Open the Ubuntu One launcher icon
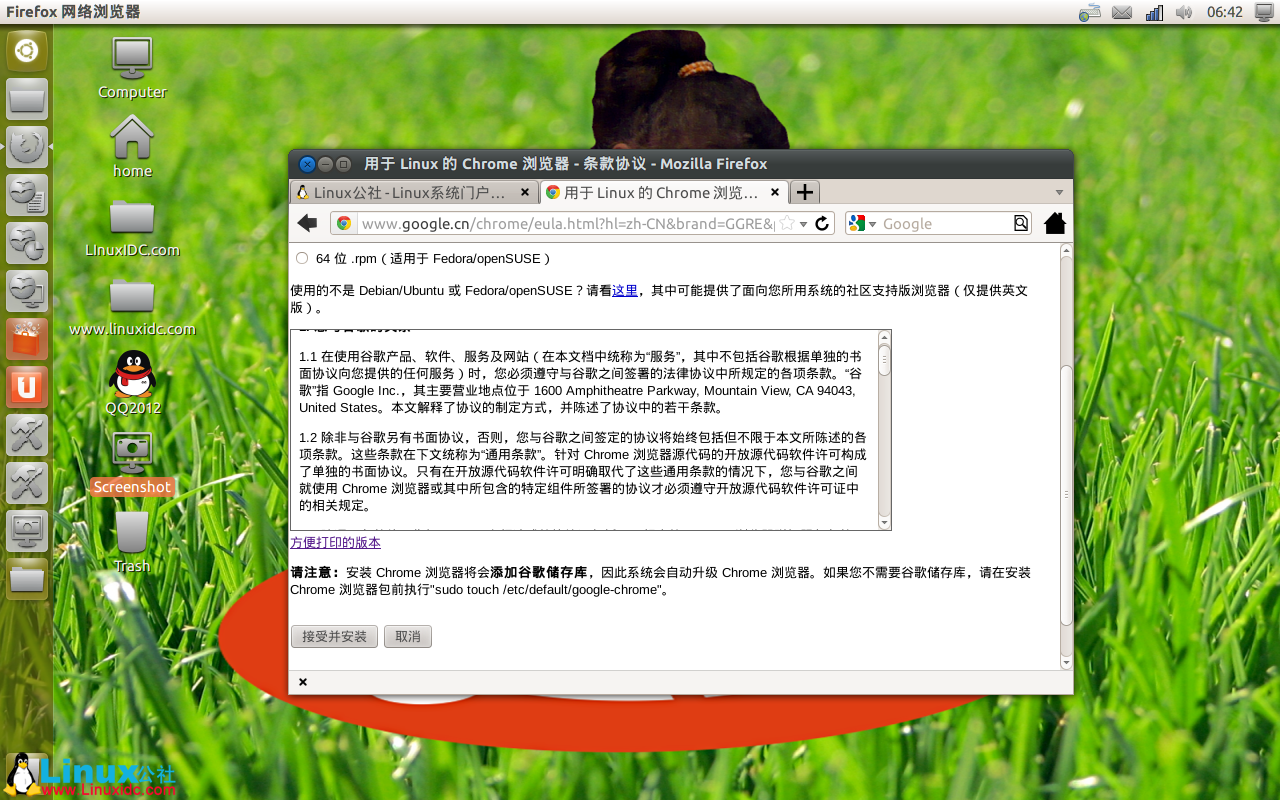This screenshot has height=800, width=1280. [x=27, y=387]
